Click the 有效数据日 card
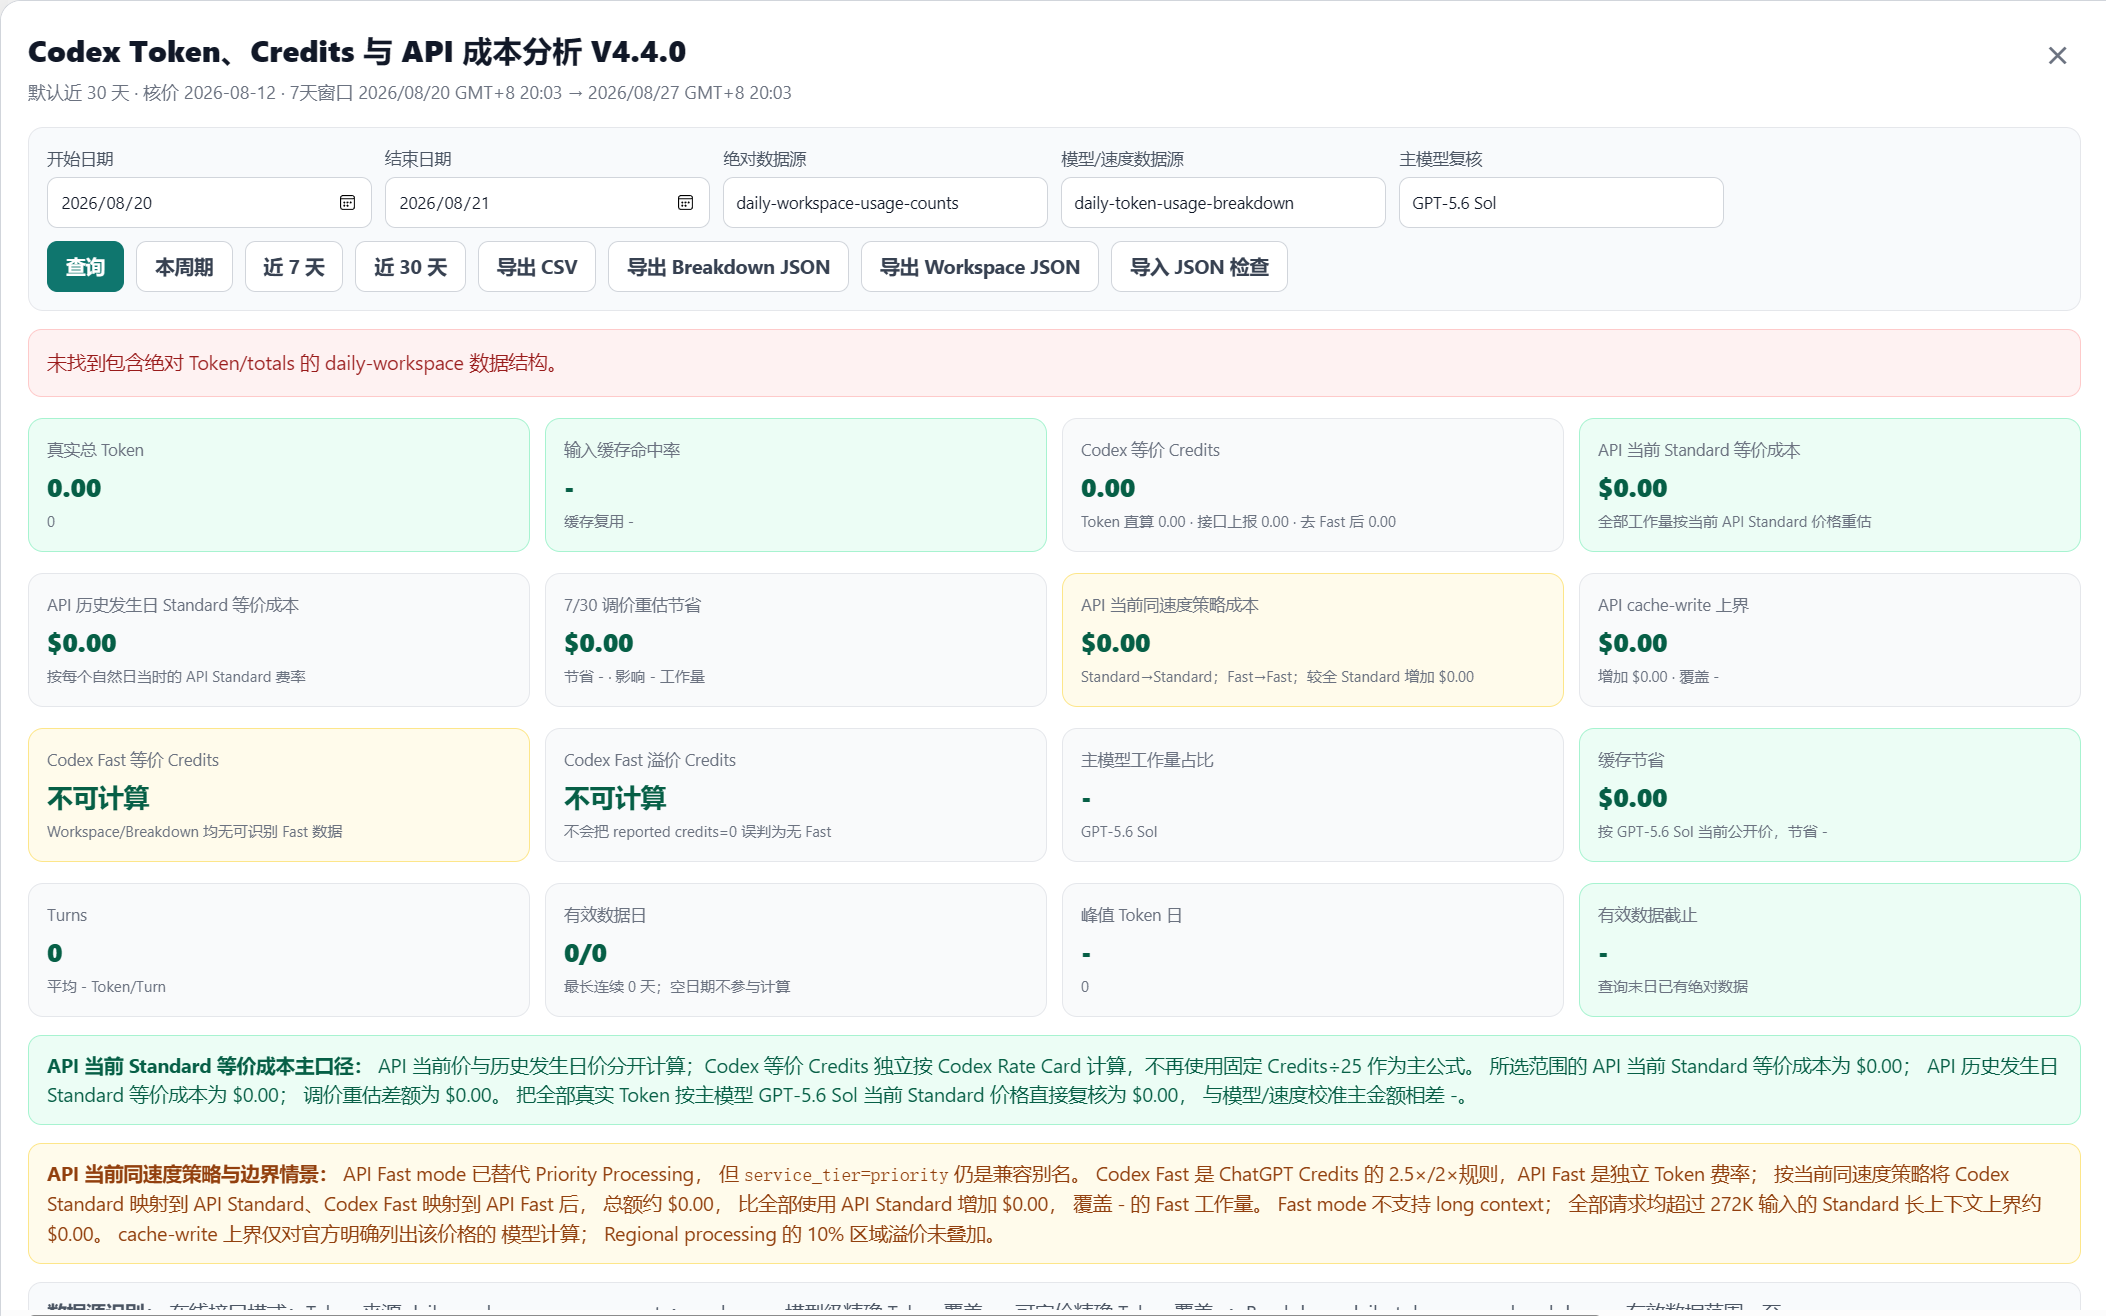2106x1316 pixels. (796, 950)
